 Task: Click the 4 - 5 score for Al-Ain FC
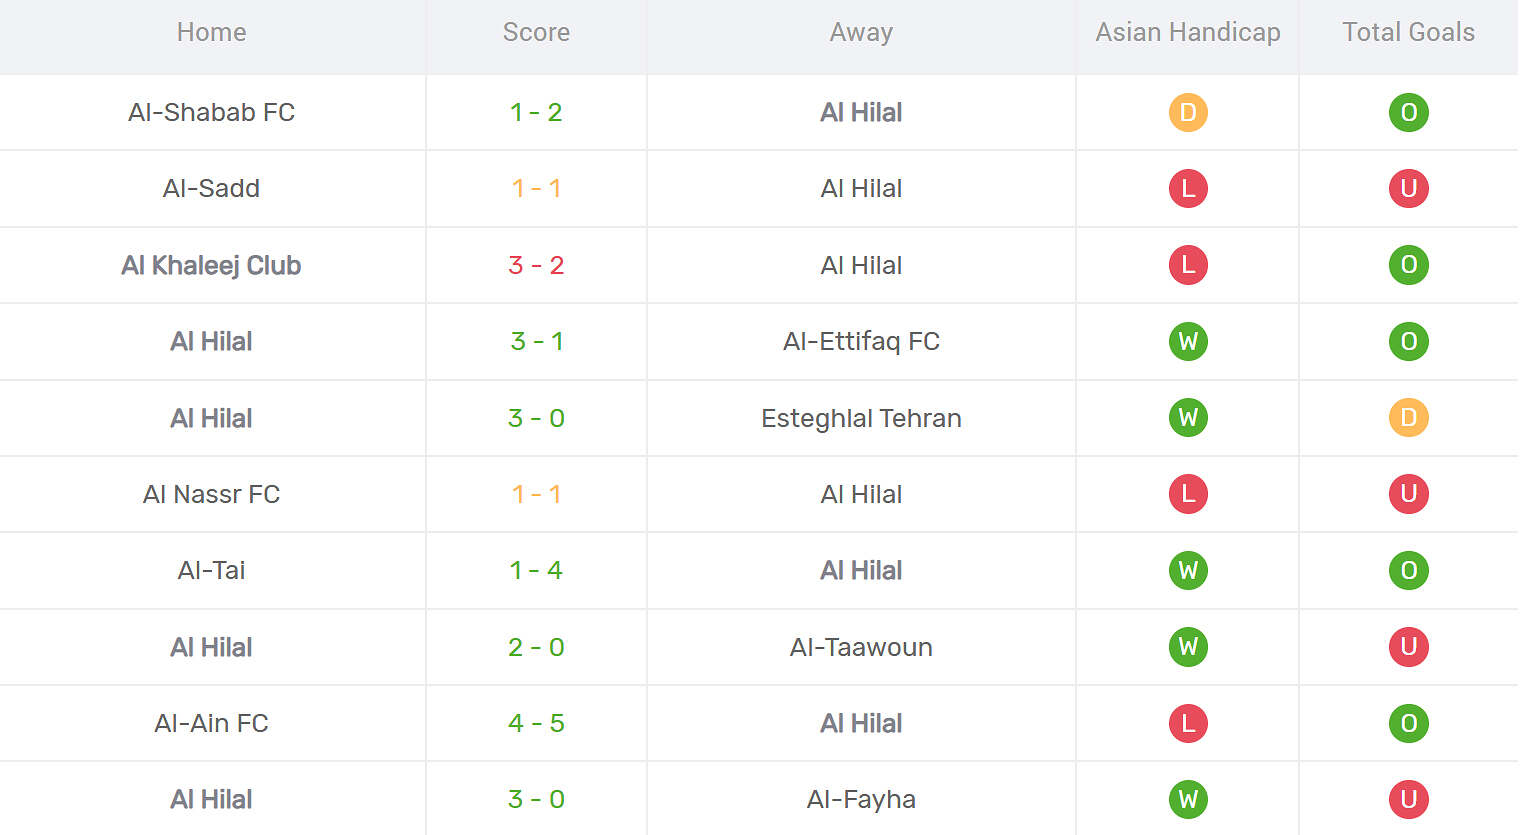536,723
